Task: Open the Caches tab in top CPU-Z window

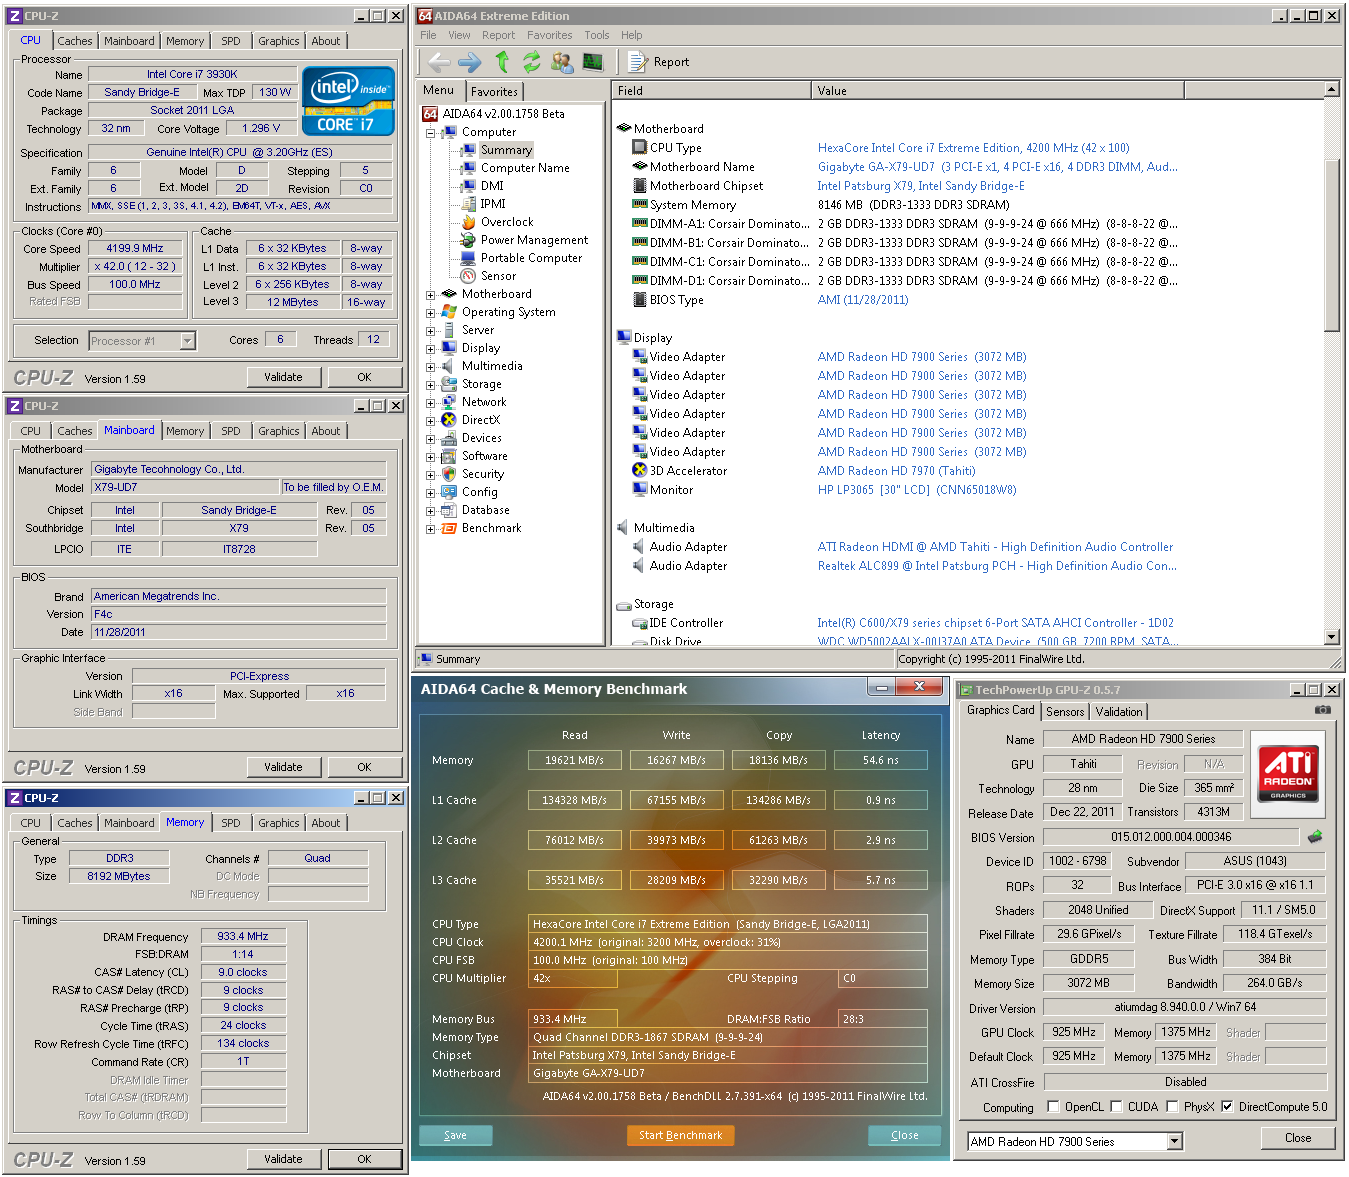Action: pos(75,41)
